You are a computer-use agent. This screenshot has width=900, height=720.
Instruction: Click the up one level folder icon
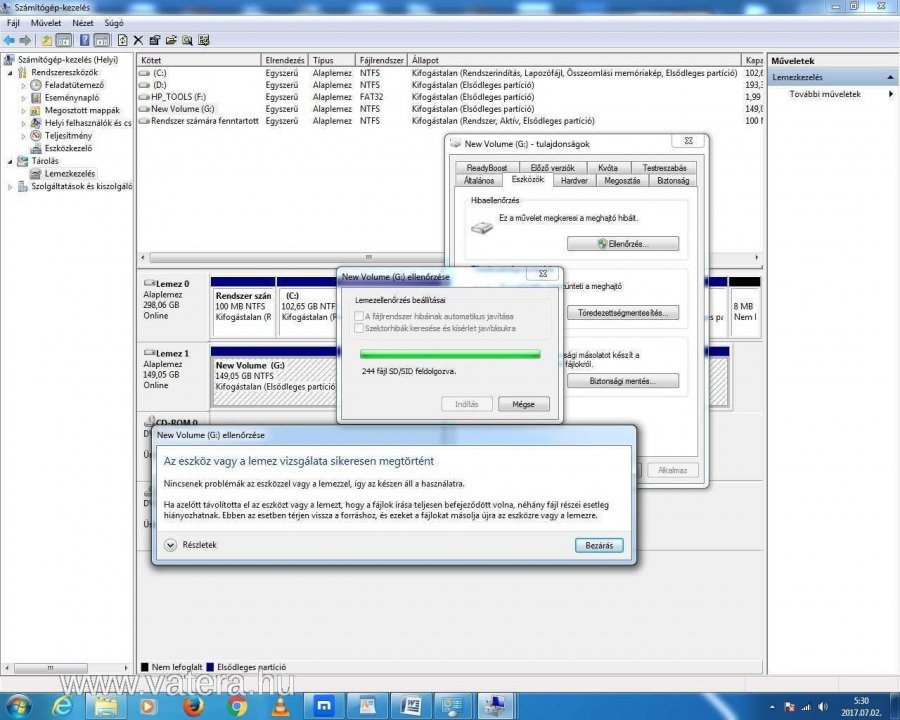click(x=46, y=40)
